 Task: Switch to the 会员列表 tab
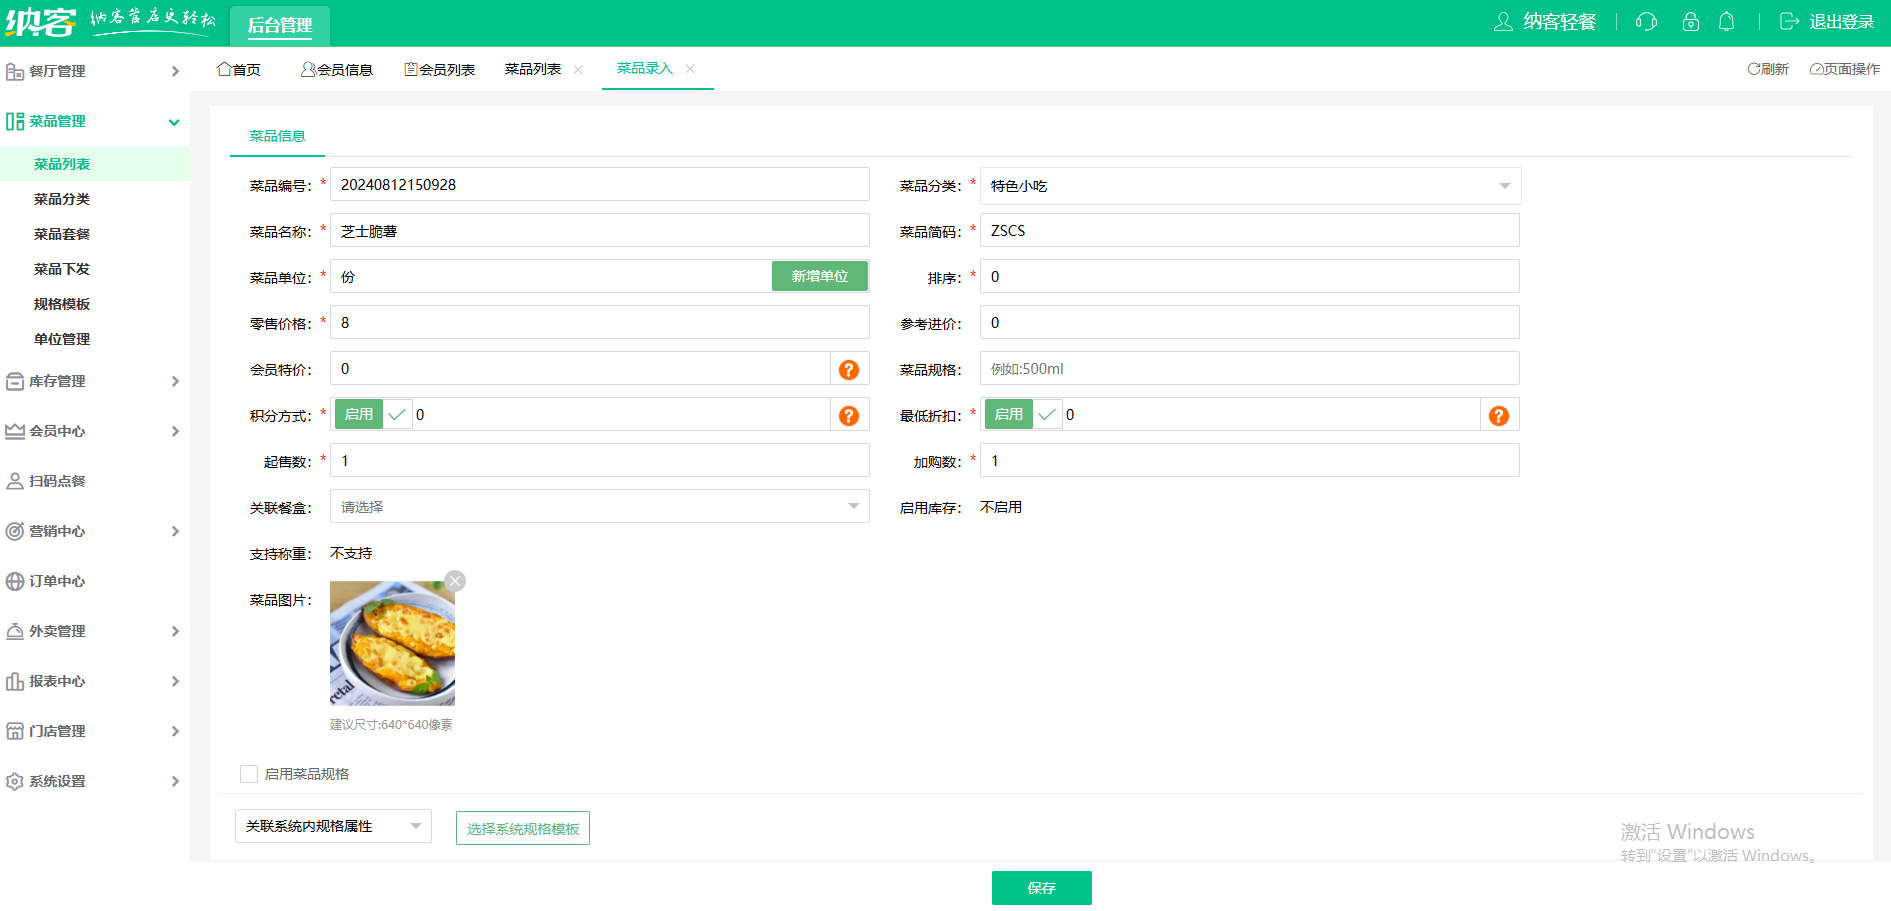point(439,69)
